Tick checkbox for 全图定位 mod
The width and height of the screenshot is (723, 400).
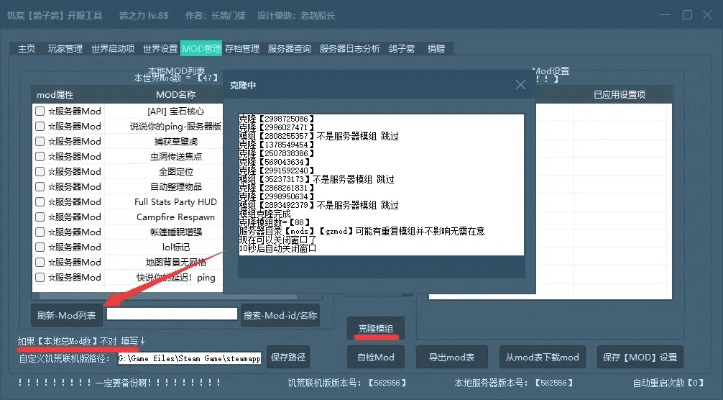tap(40, 172)
